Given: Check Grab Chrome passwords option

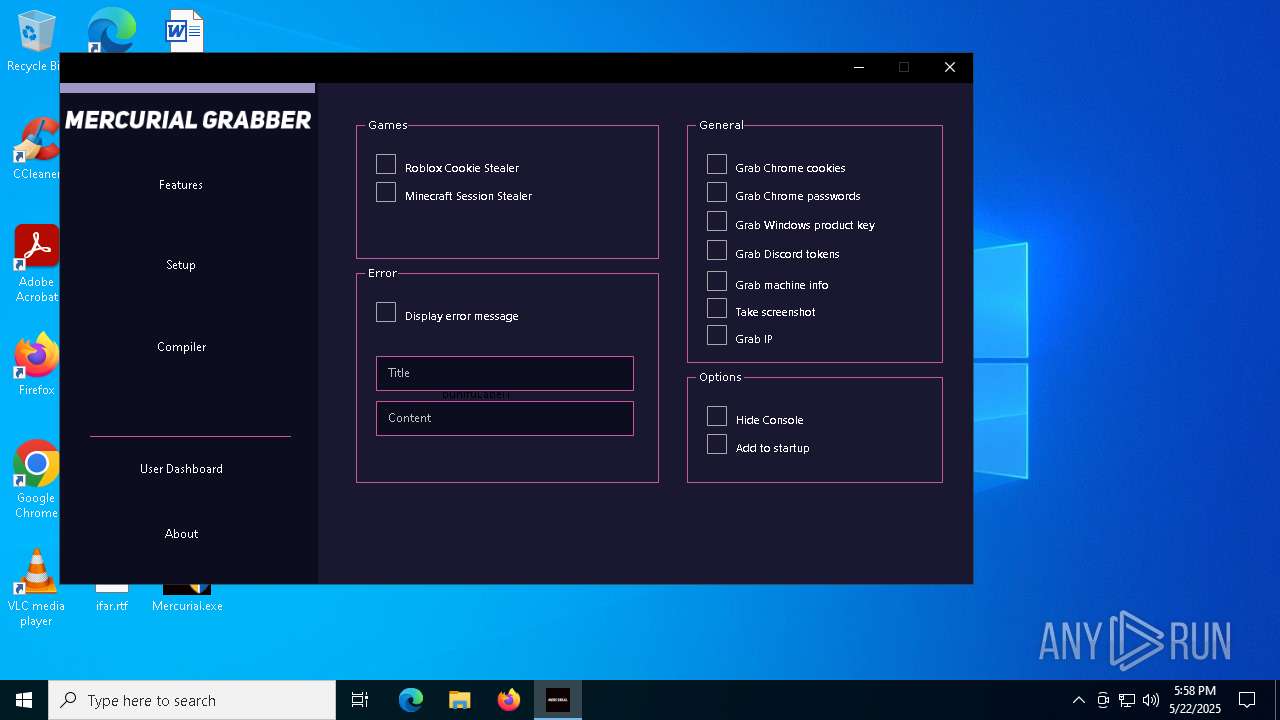Looking at the screenshot, I should coord(717,192).
